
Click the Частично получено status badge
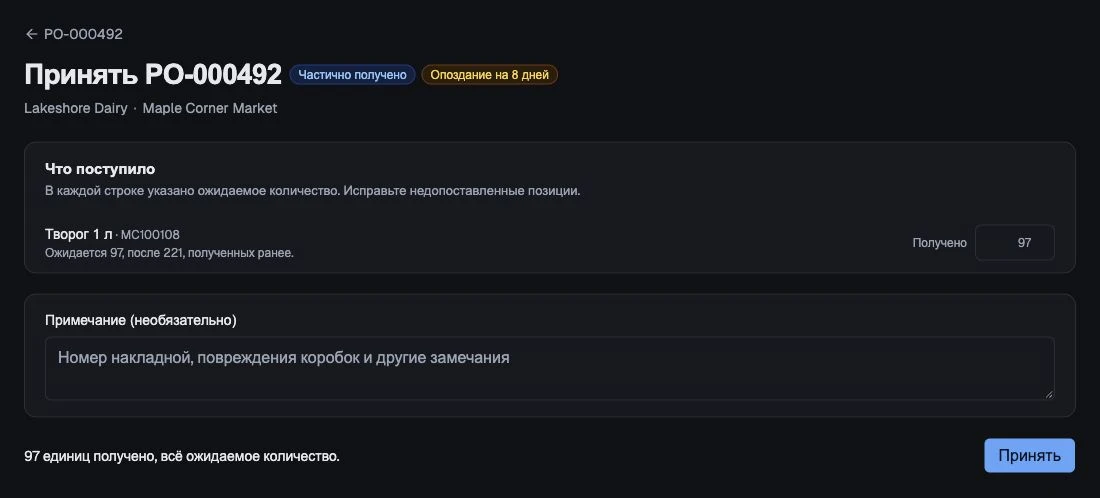point(352,74)
